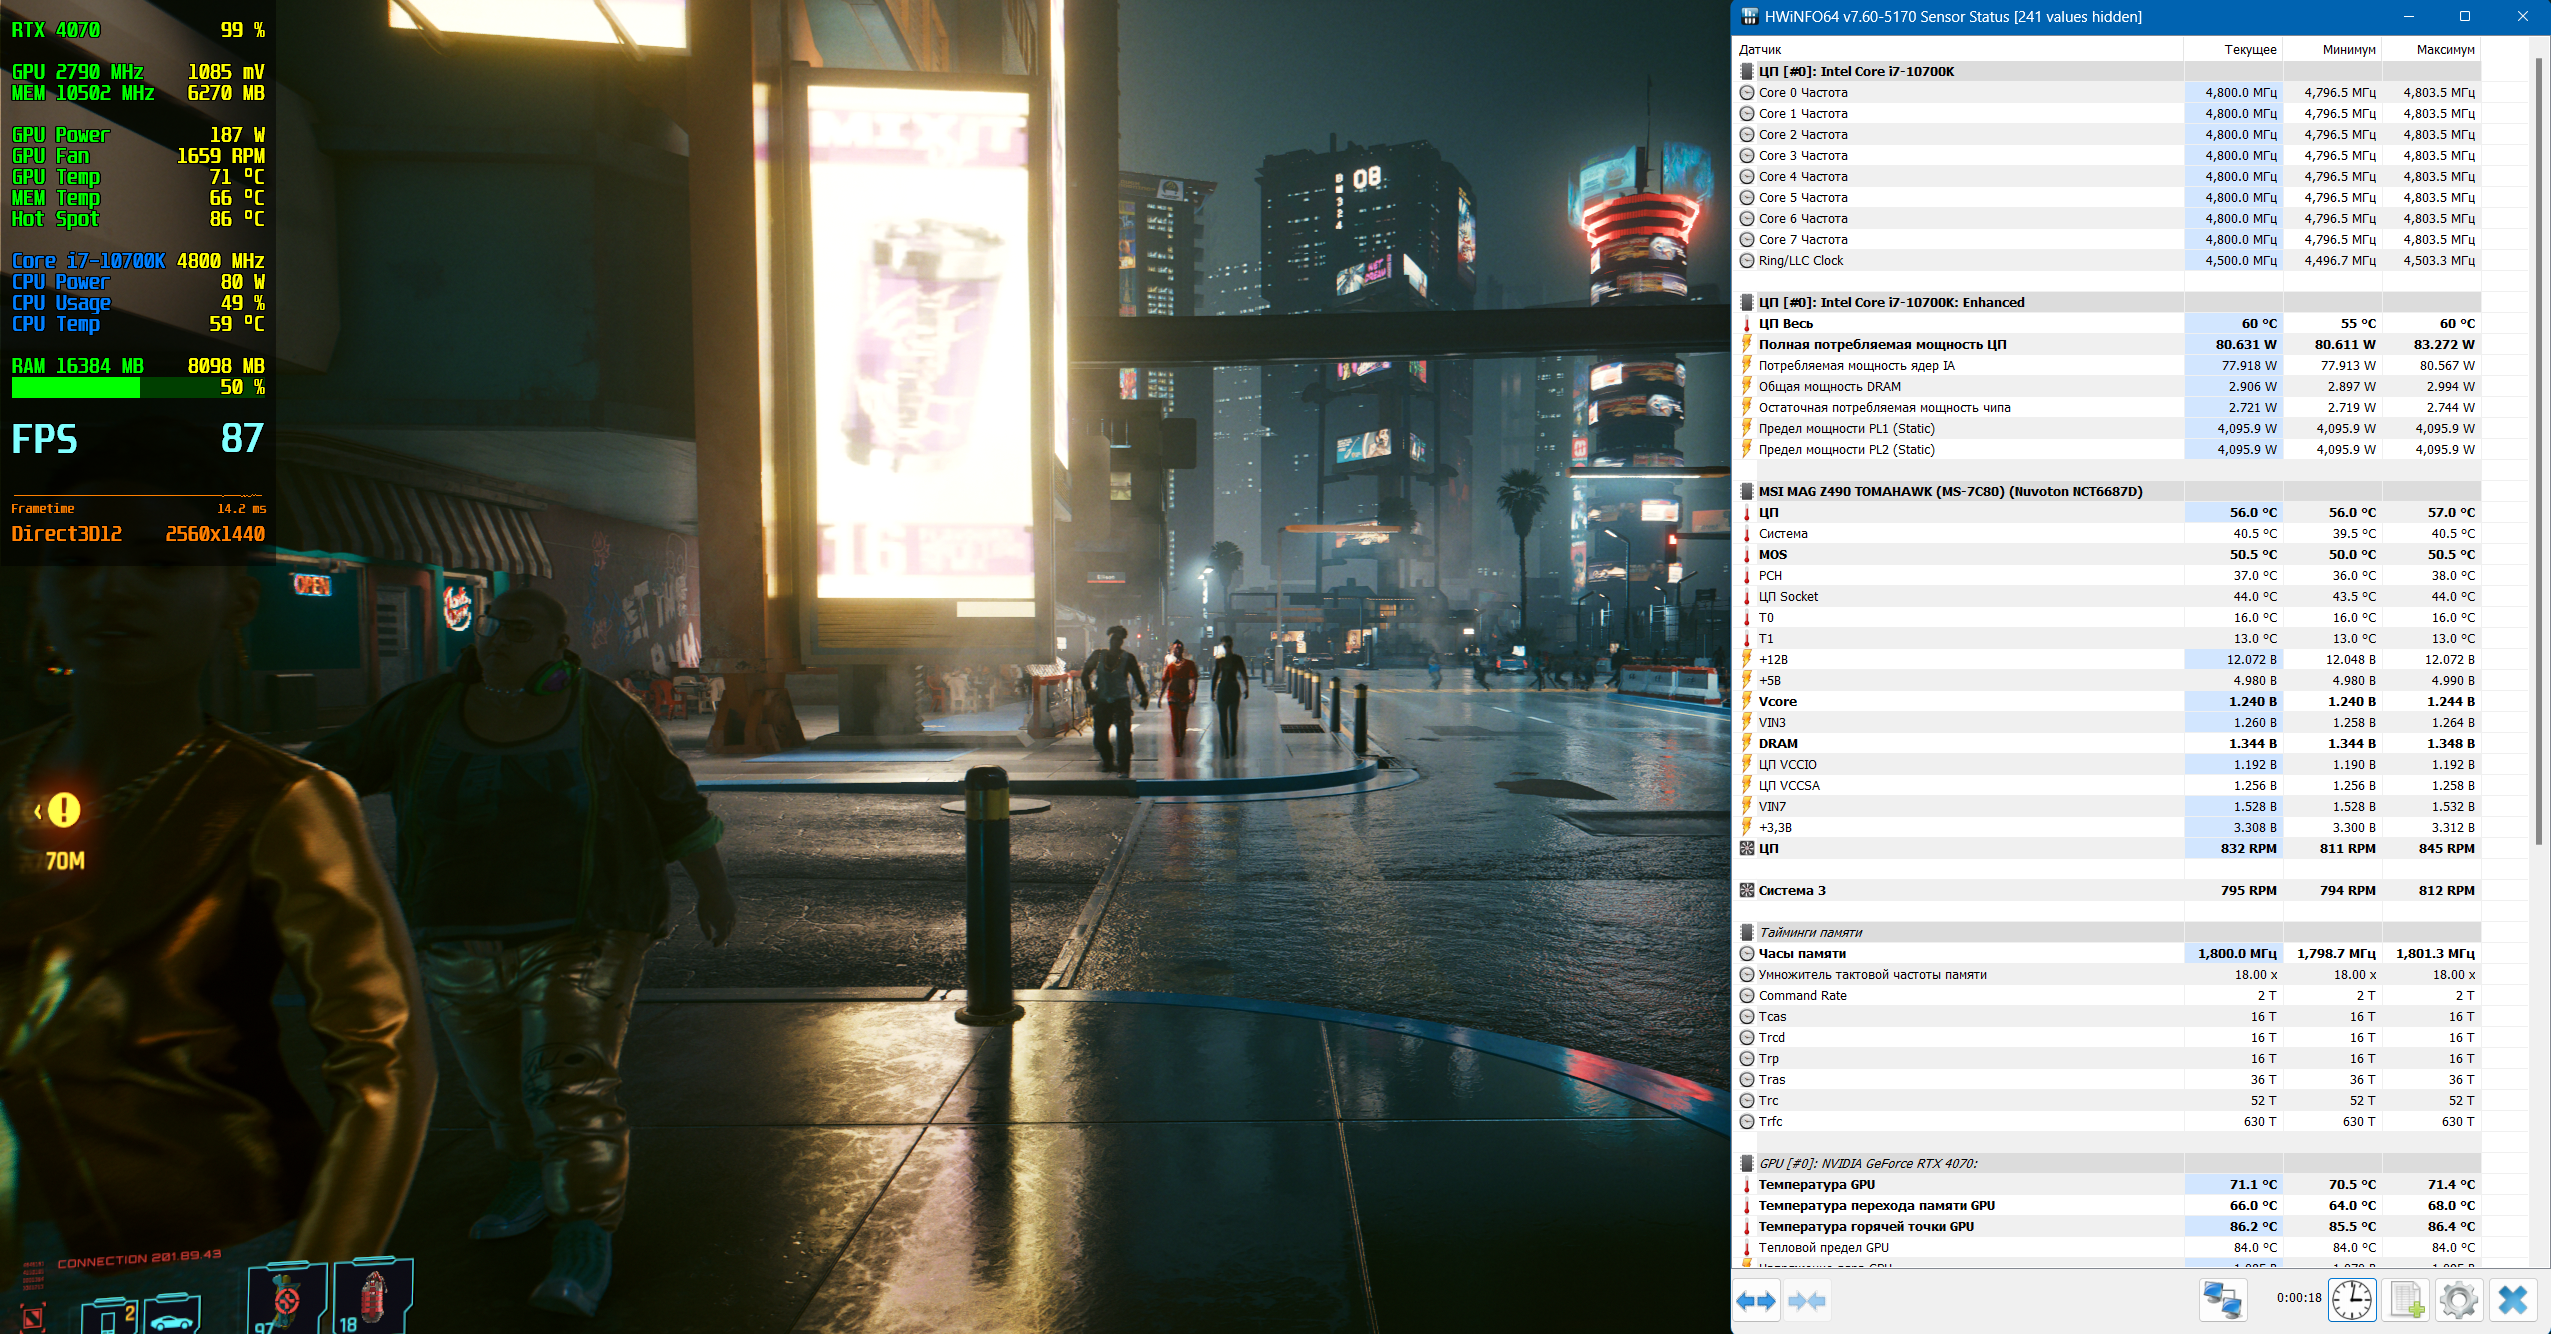Image resolution: width=2551 pixels, height=1334 pixels.
Task: Click the shrink sensor window arrows button
Action: point(1806,1301)
